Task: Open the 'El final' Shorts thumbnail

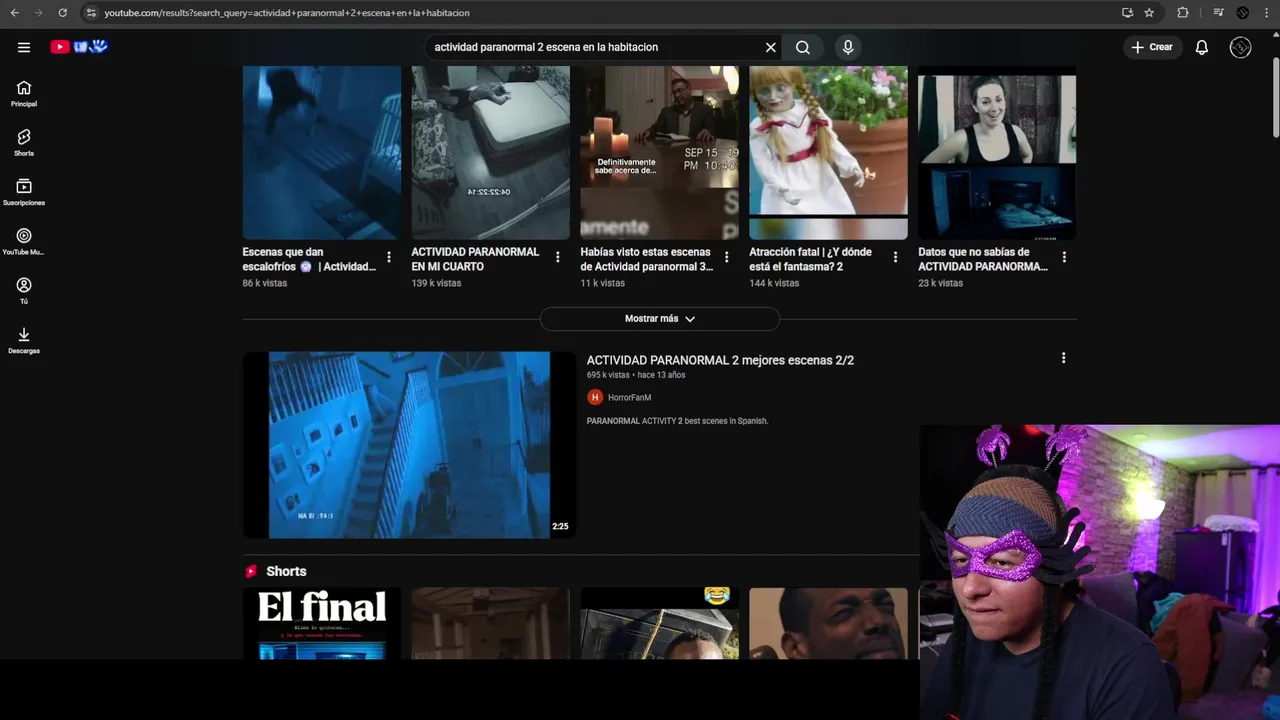Action: 321,623
